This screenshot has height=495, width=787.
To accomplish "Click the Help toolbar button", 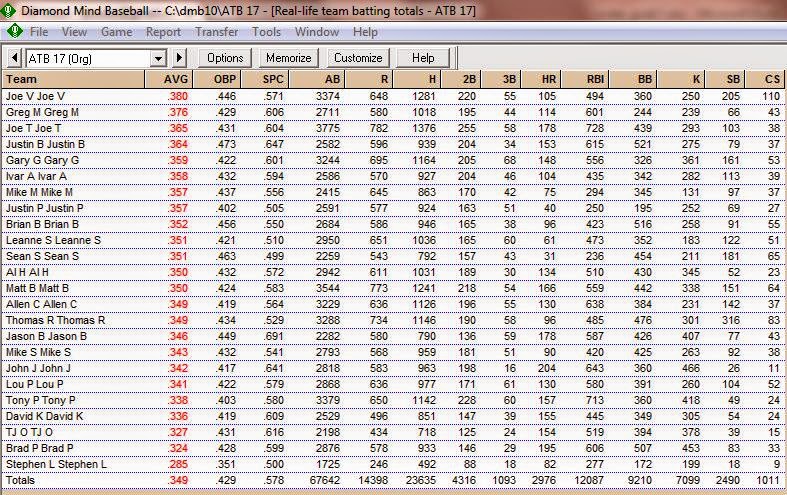I will pos(423,58).
